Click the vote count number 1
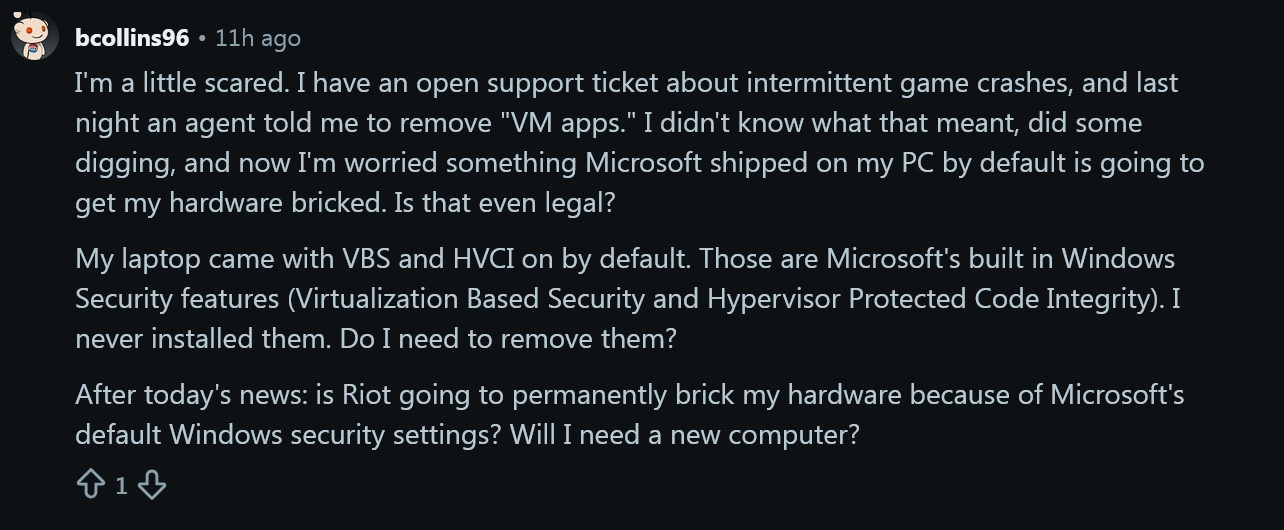 pyautogui.click(x=121, y=486)
